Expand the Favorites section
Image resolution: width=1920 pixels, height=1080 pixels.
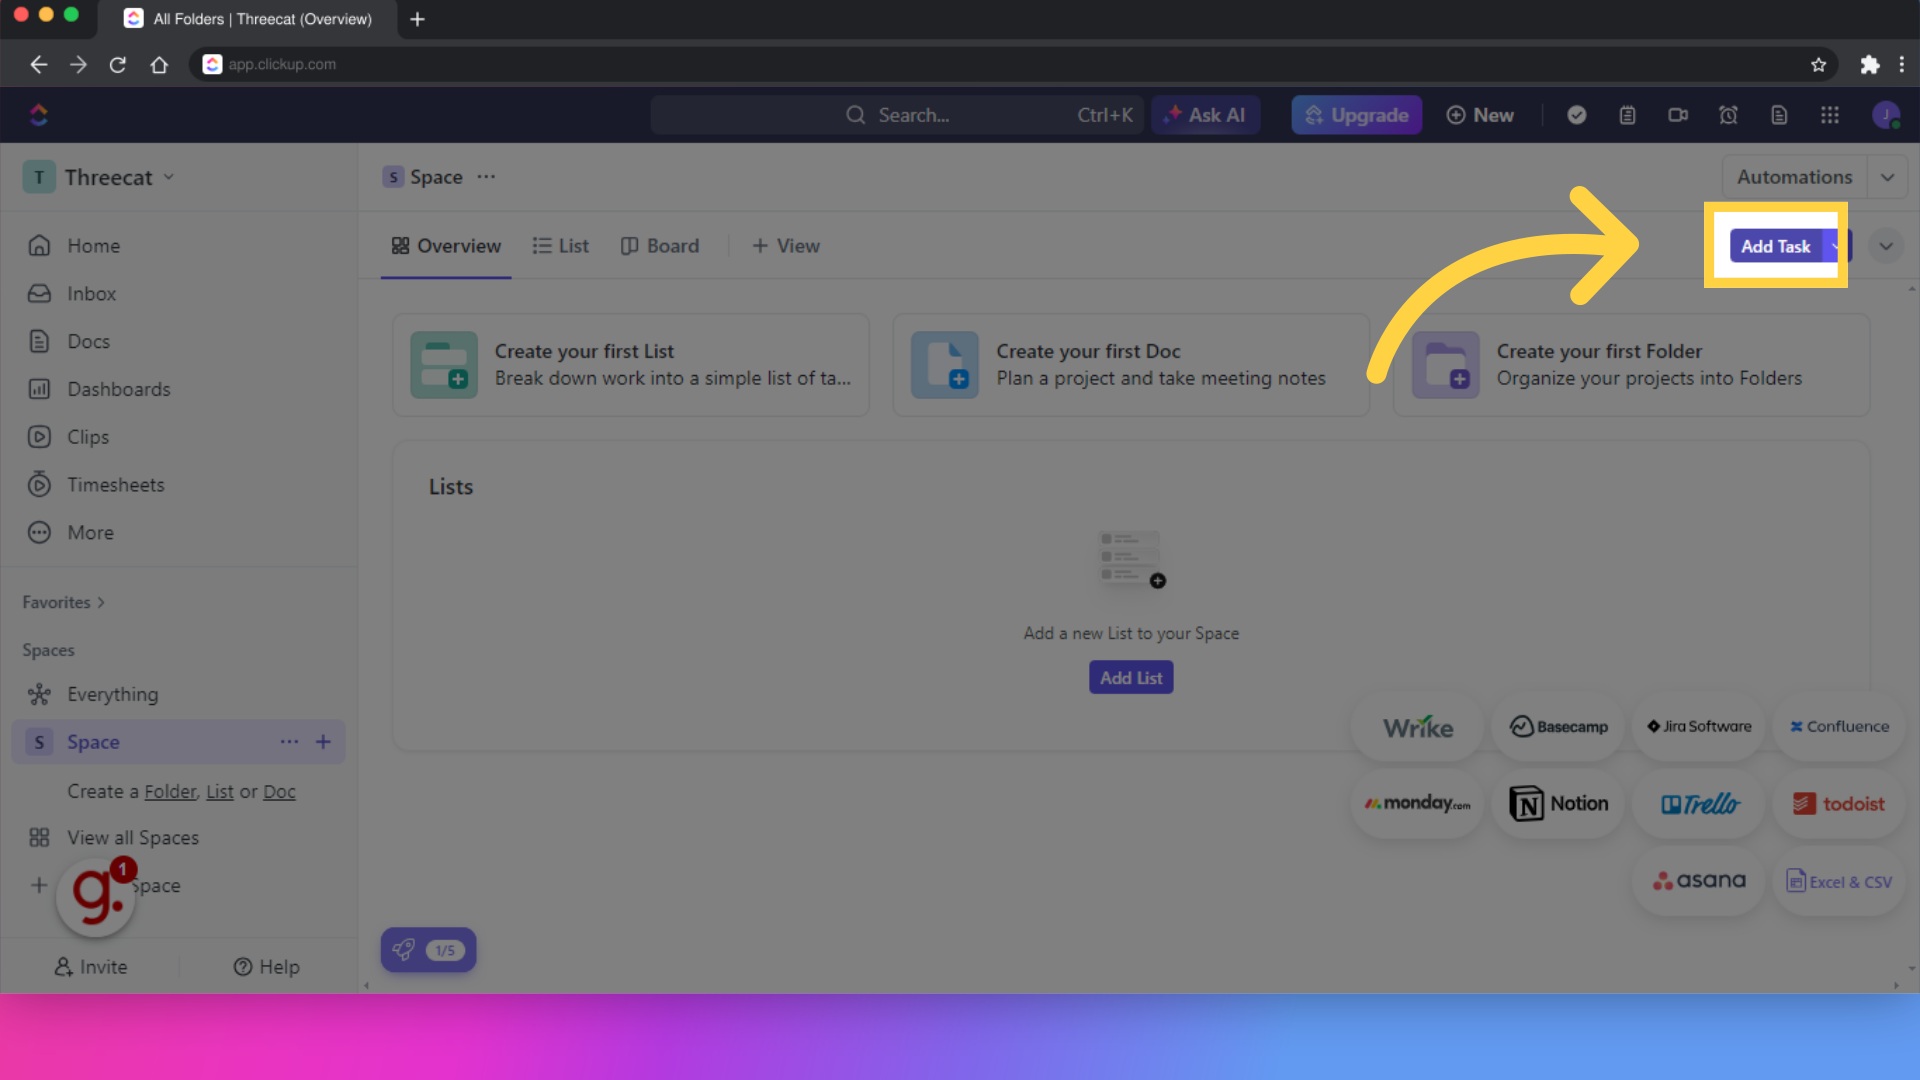pos(64,602)
